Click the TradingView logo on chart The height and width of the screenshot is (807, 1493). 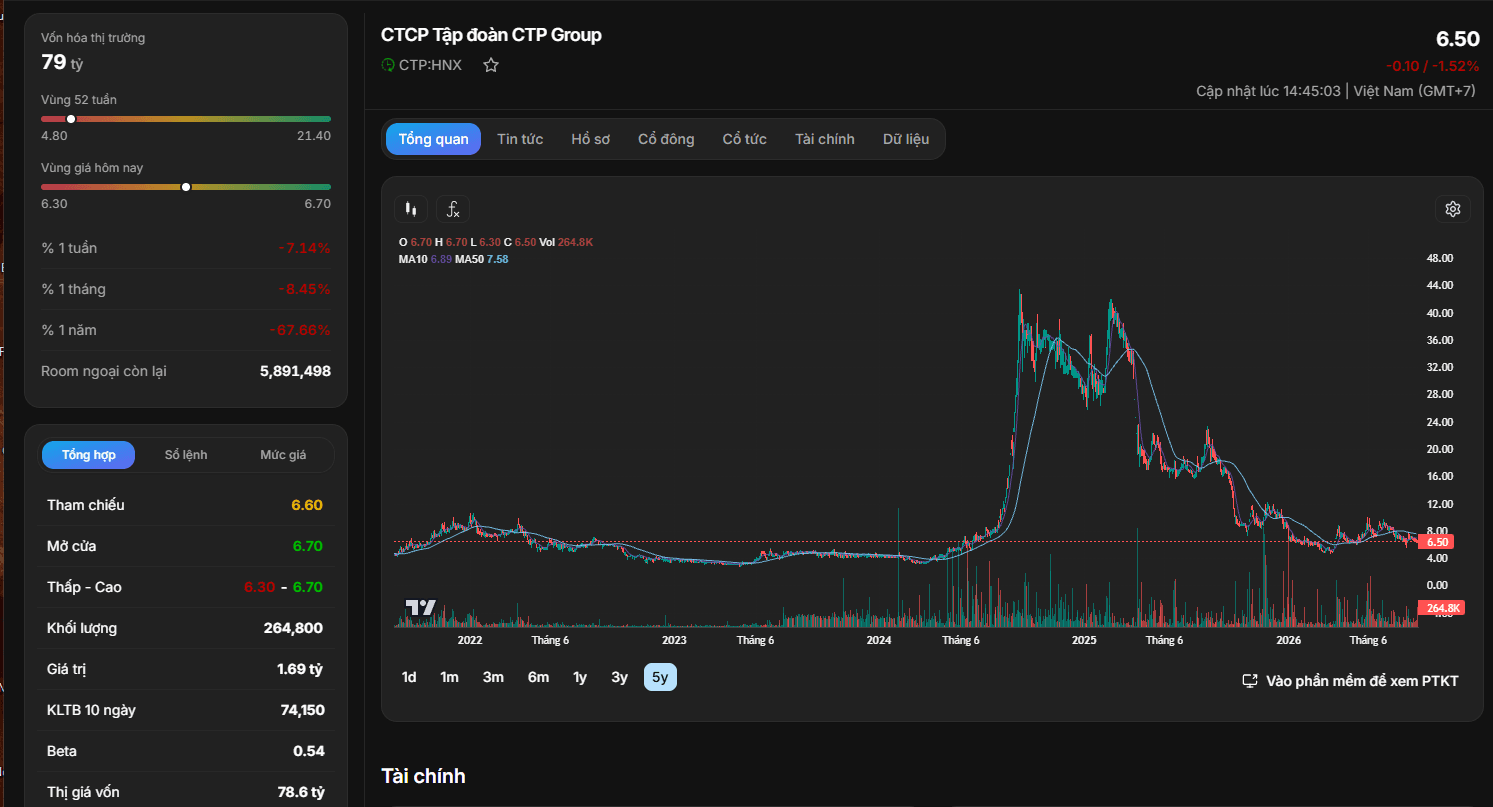tap(420, 608)
